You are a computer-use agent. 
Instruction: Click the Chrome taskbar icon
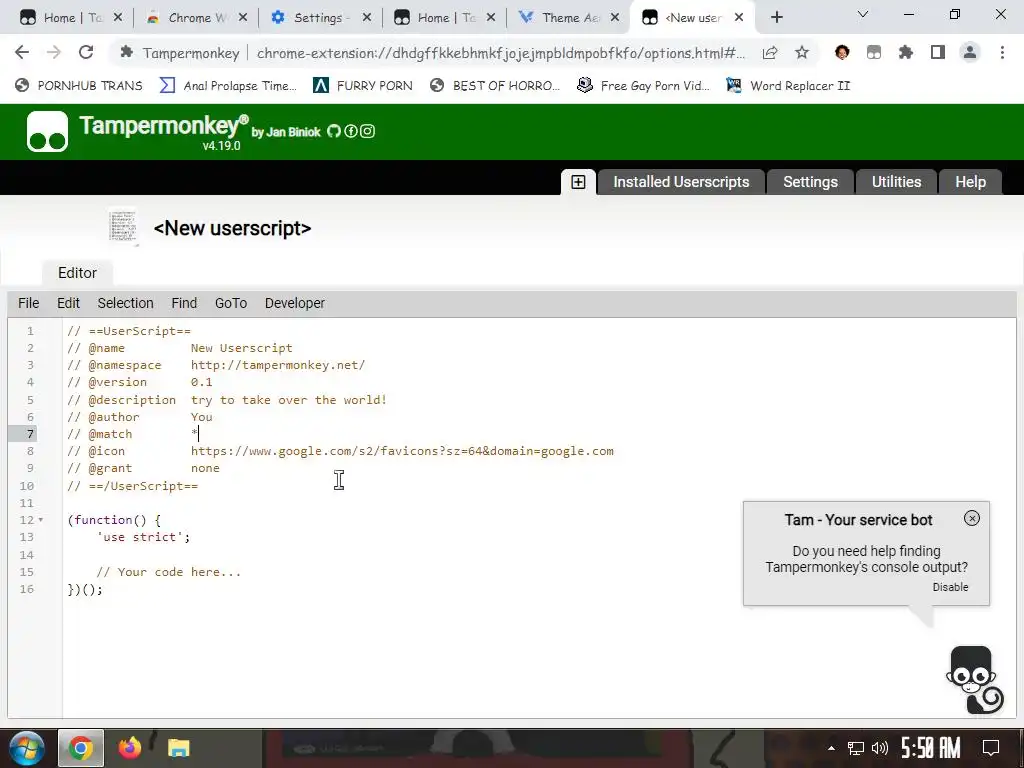80,748
